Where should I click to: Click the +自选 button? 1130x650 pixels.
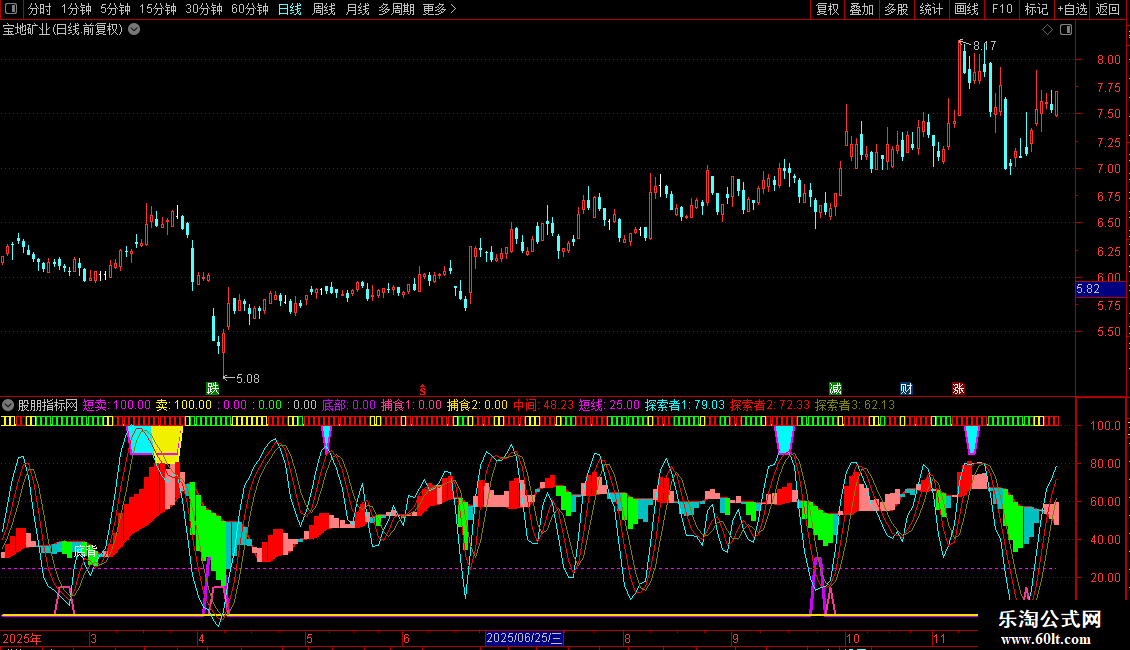(1072, 10)
